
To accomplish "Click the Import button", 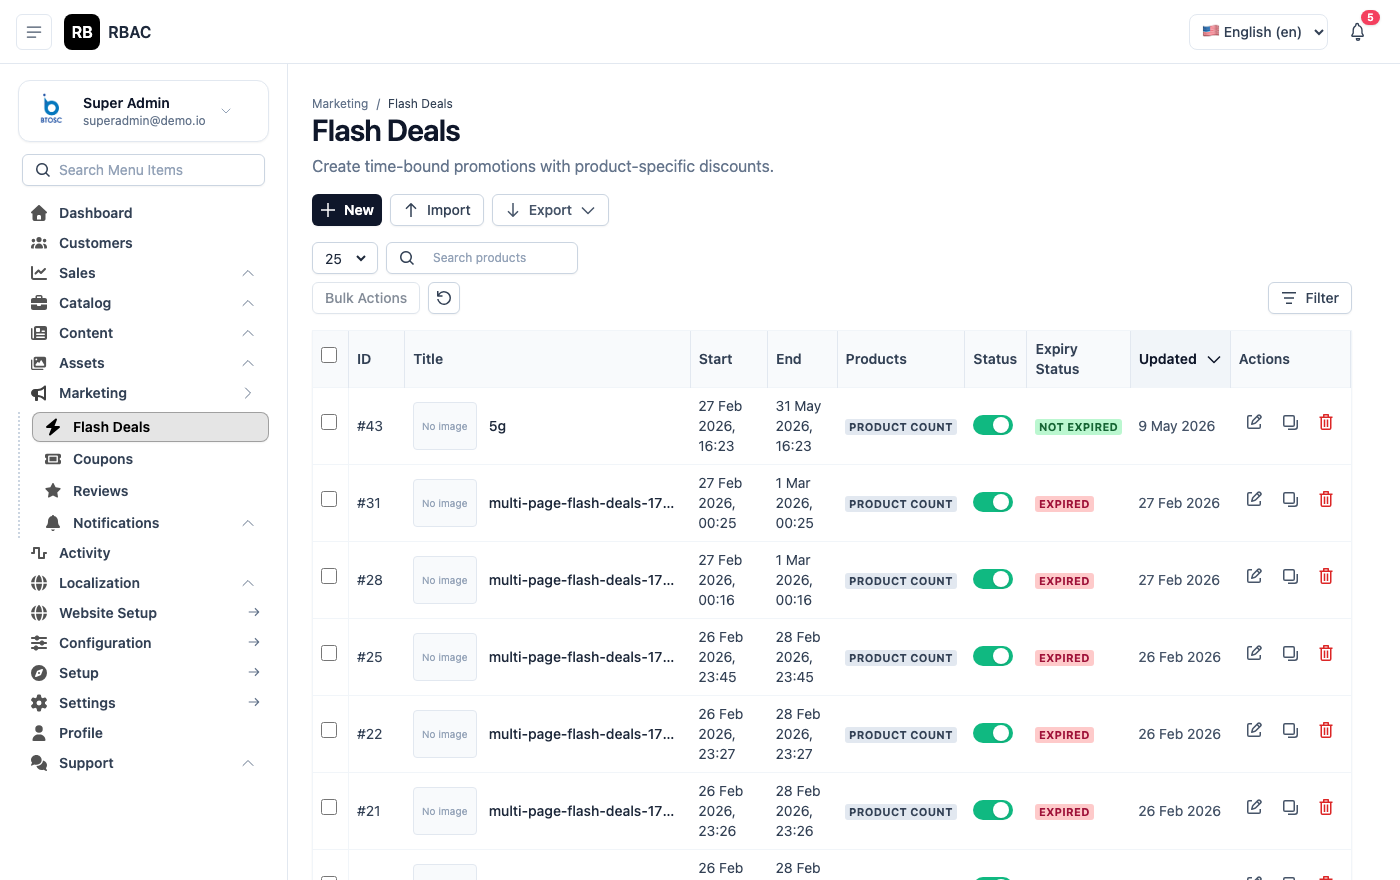I will (x=437, y=210).
